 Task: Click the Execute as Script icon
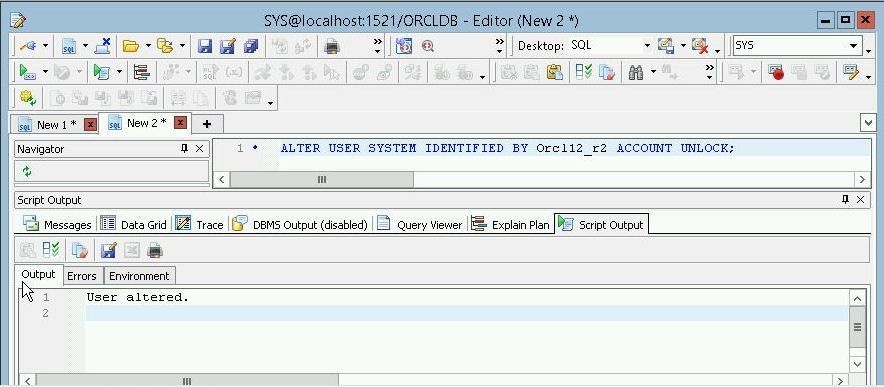tap(101, 72)
